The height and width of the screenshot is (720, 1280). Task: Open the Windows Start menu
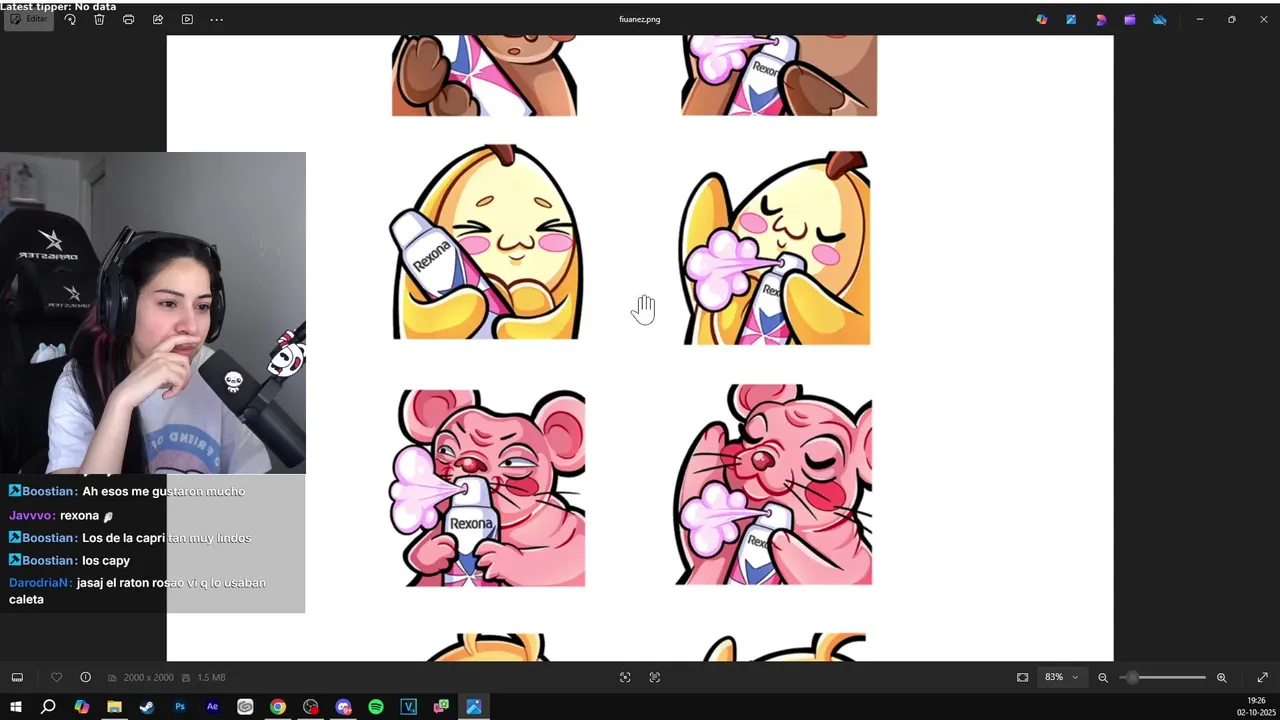point(16,707)
